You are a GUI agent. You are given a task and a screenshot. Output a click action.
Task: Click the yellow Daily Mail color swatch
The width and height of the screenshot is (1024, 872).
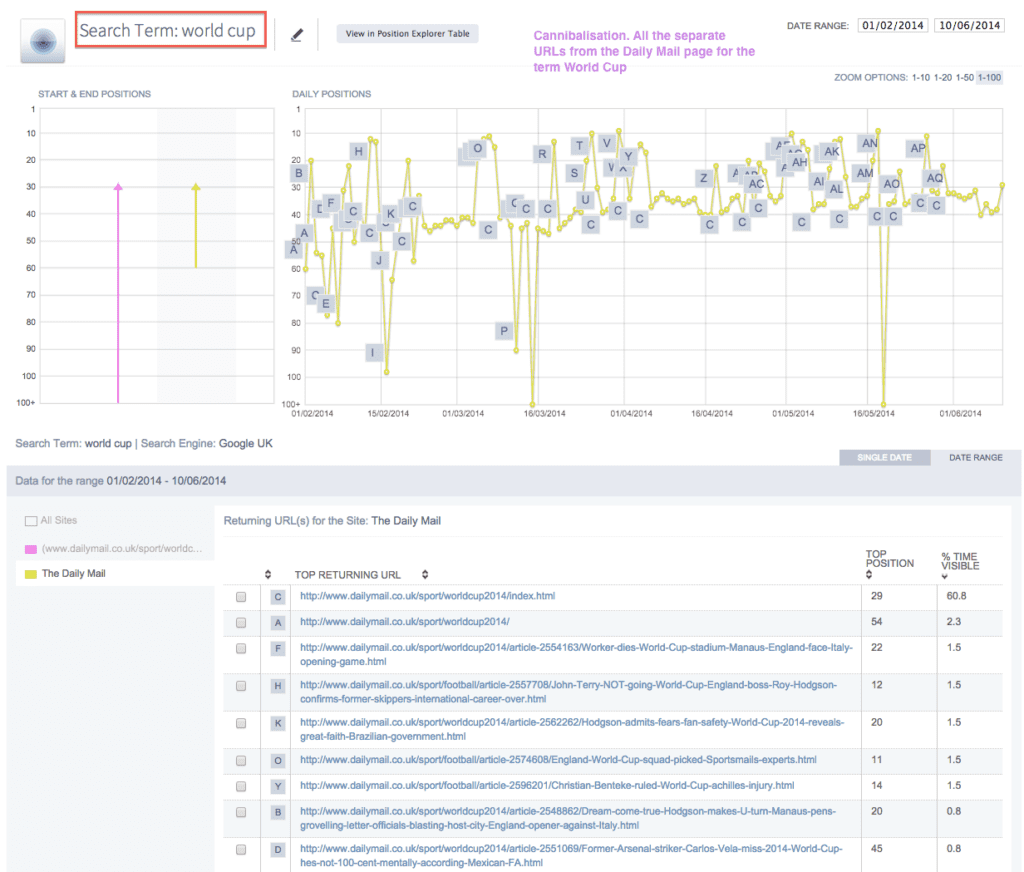click(31, 573)
